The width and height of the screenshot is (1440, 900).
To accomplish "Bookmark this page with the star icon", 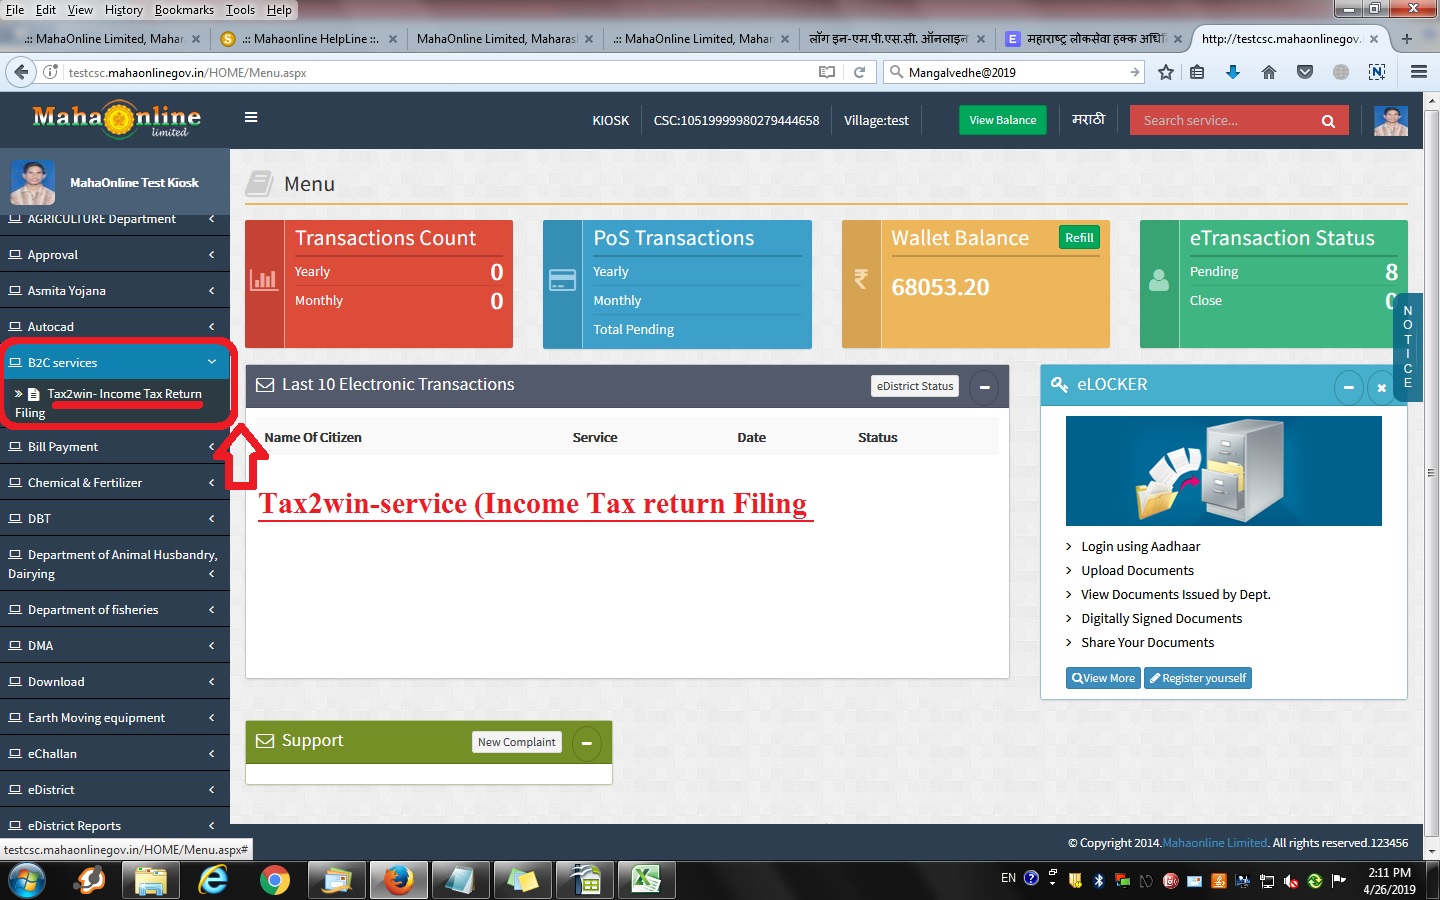I will click(x=1166, y=72).
